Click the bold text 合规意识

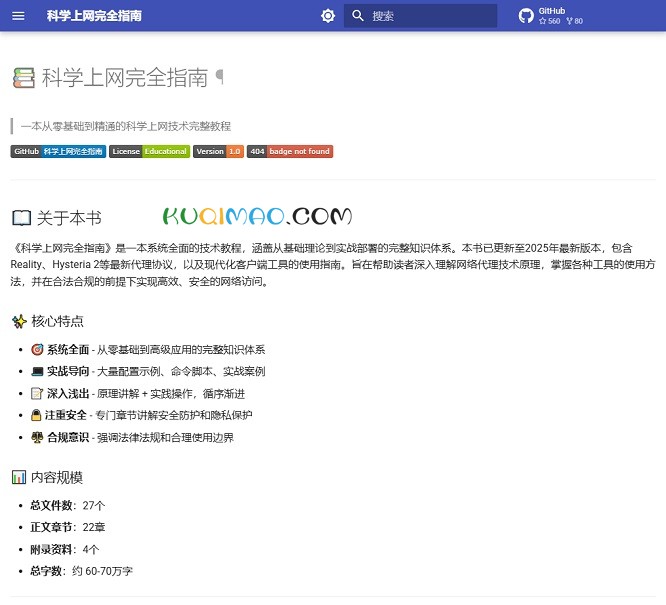point(68,438)
